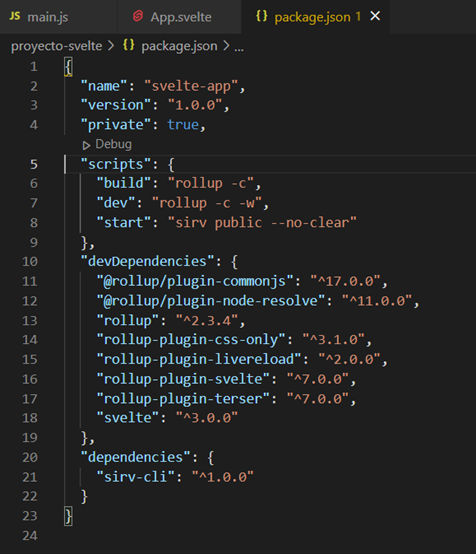Click line number 20 in gutter
Viewport: 476px width, 554px height.
coord(30,457)
